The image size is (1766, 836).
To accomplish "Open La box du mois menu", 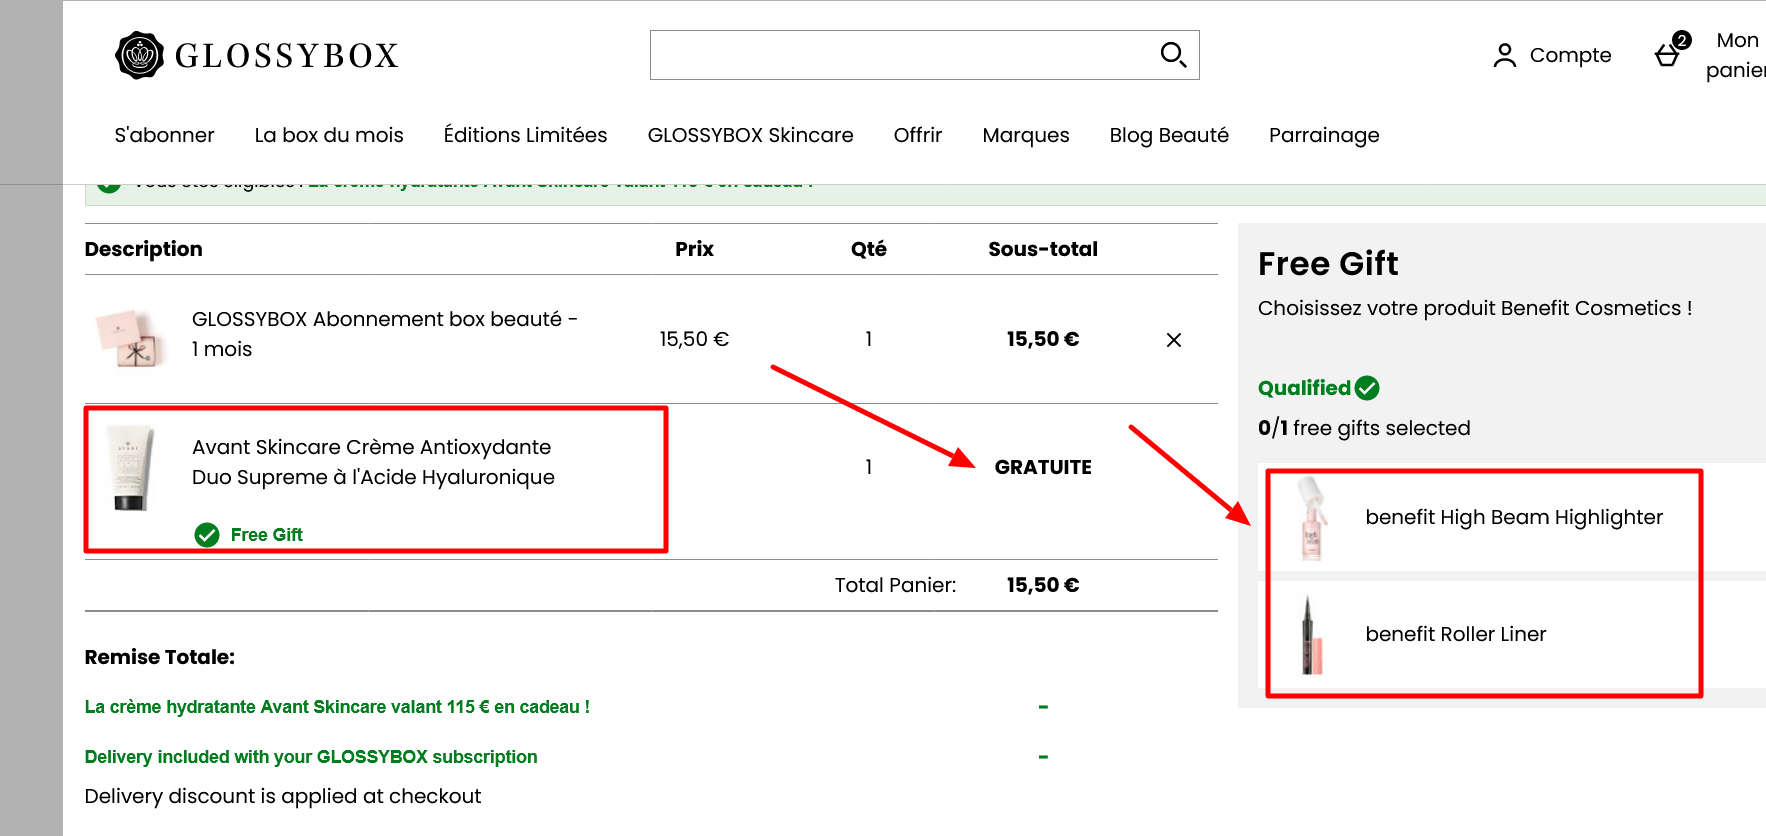I will click(x=329, y=135).
